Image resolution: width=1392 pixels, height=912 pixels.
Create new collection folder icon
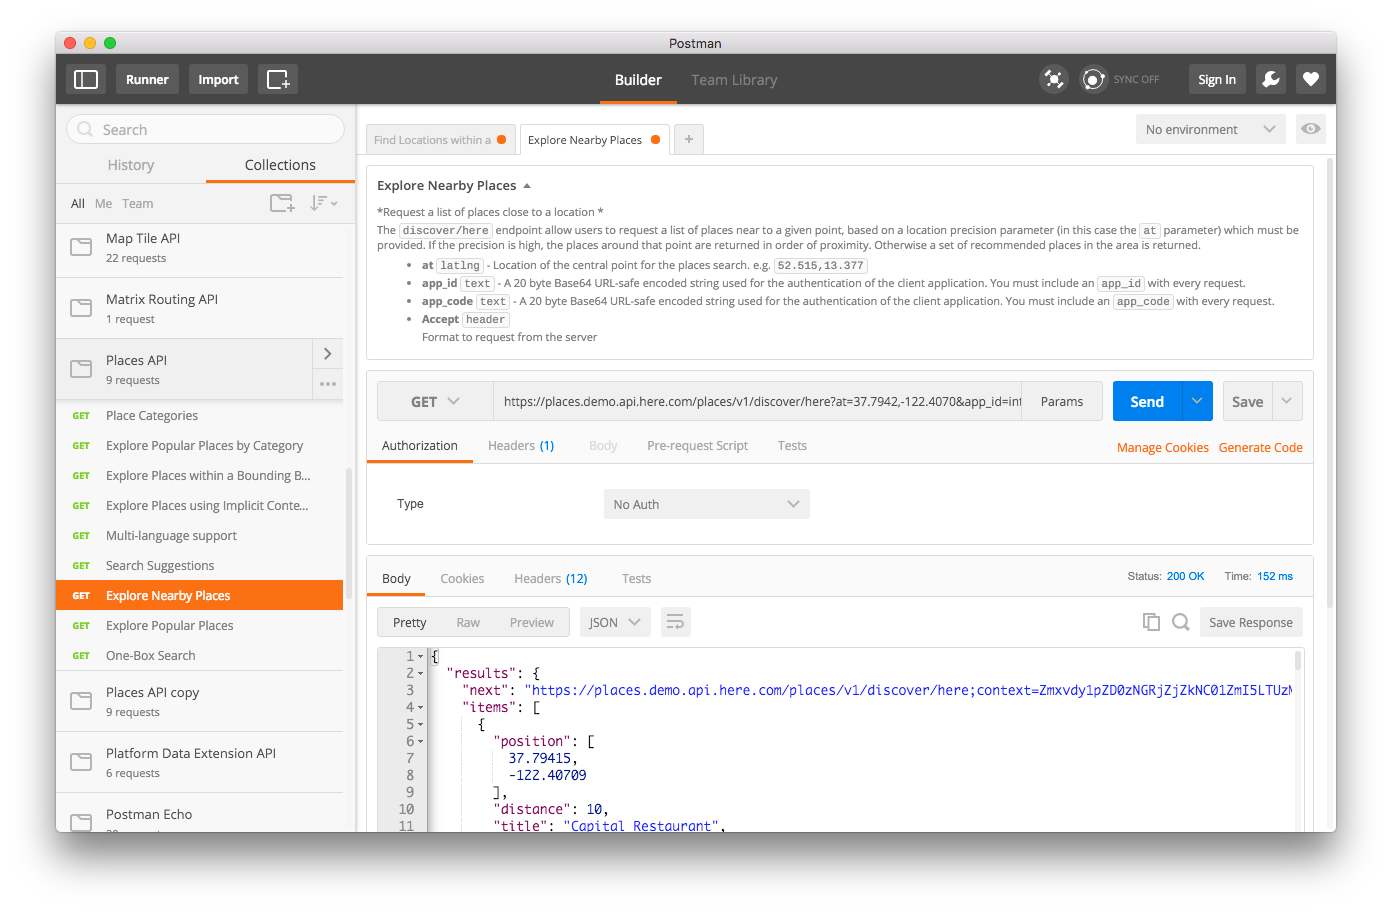click(x=282, y=203)
